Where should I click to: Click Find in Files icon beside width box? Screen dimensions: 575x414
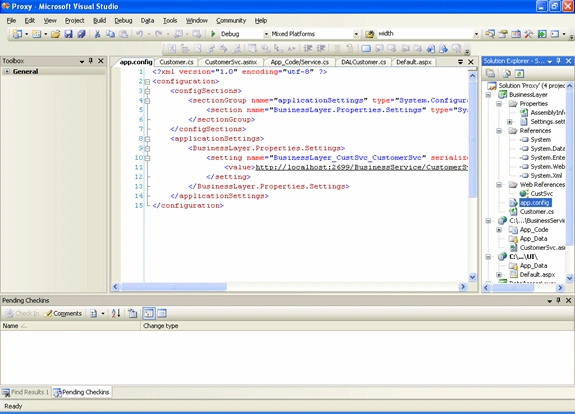tap(369, 34)
